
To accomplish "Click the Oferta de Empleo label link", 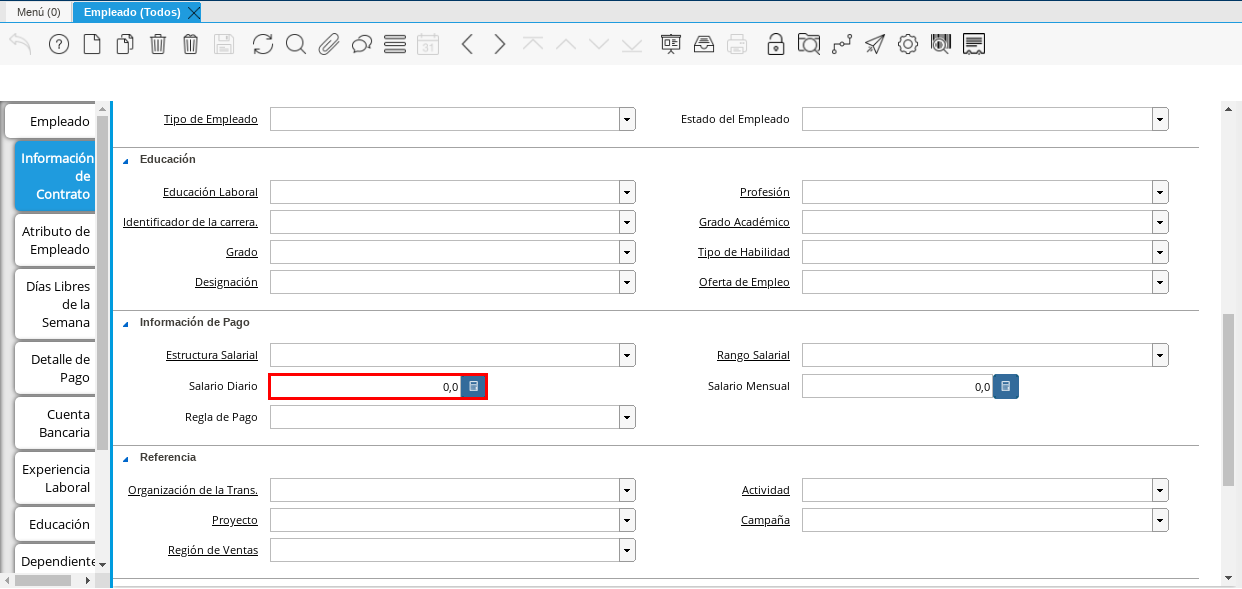I will coord(744,282).
